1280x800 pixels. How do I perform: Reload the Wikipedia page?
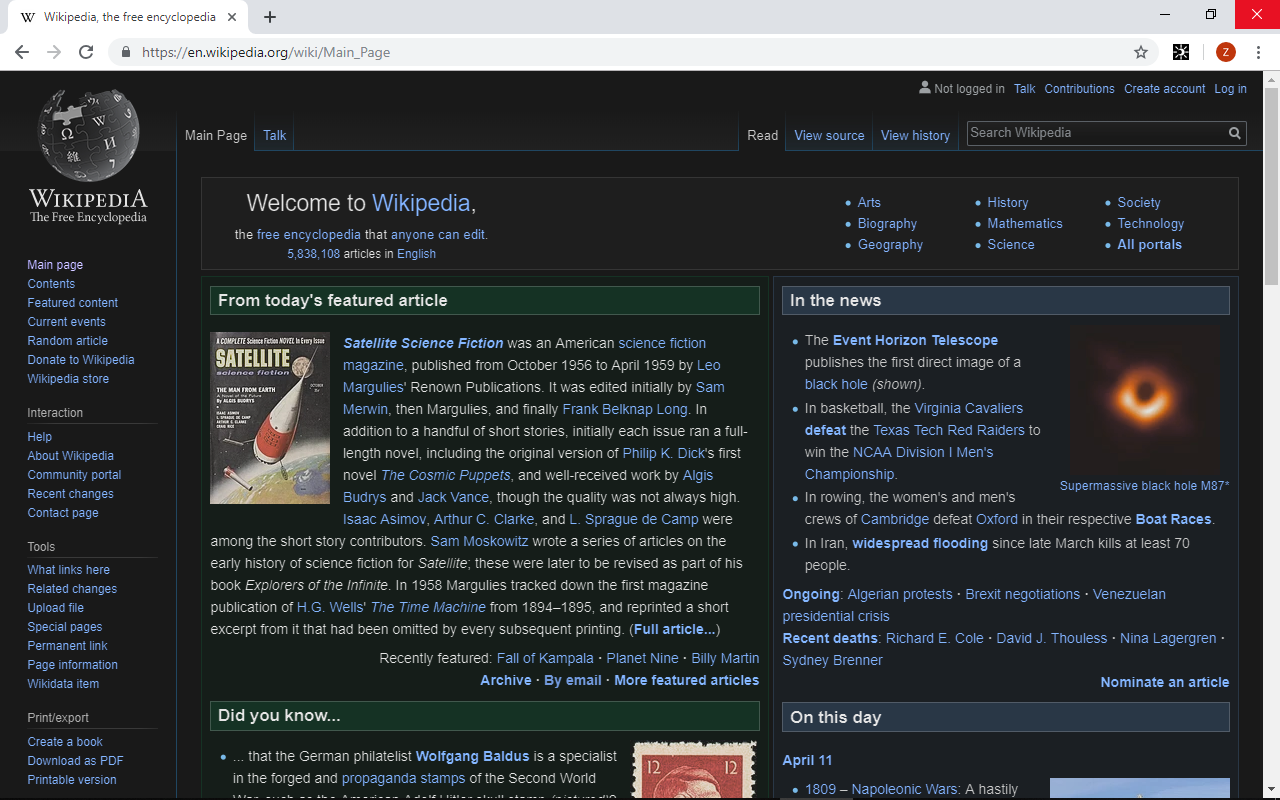pyautogui.click(x=86, y=52)
